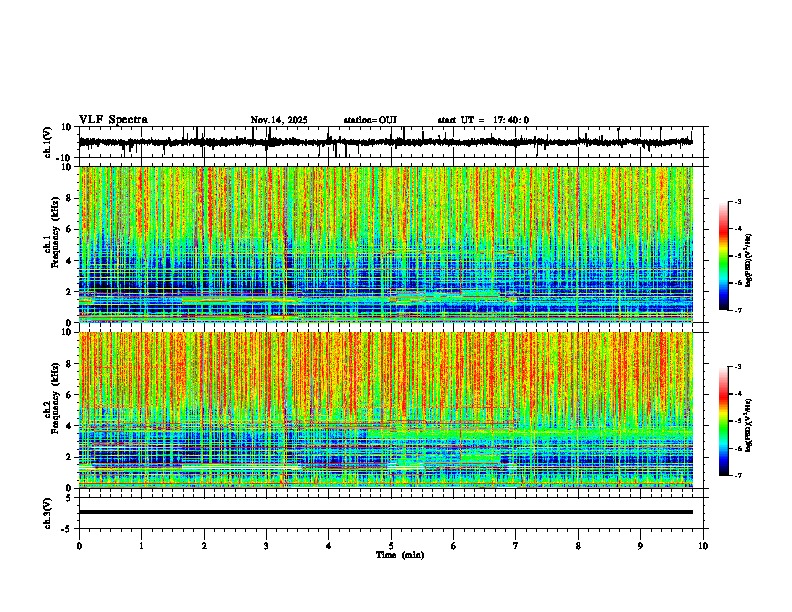792x612 pixels.
Task: Click the ch.3 flat black trace line
Action: pos(386,512)
